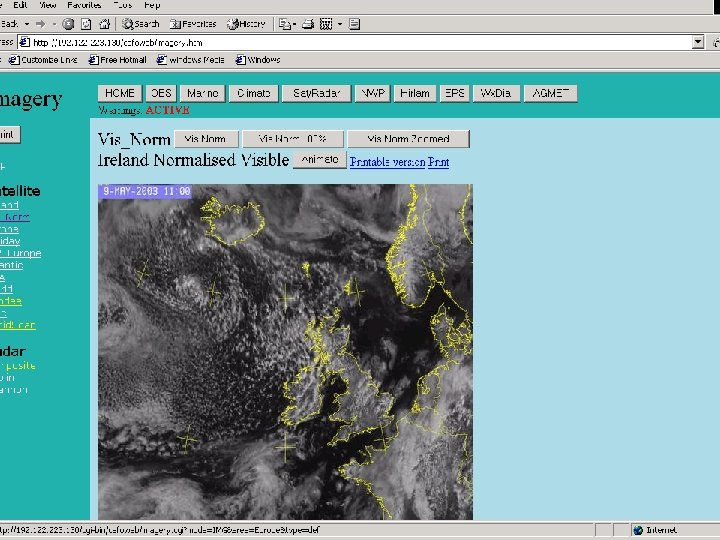Click the NWP navigation button
This screenshot has height=540, width=720.
[372, 93]
